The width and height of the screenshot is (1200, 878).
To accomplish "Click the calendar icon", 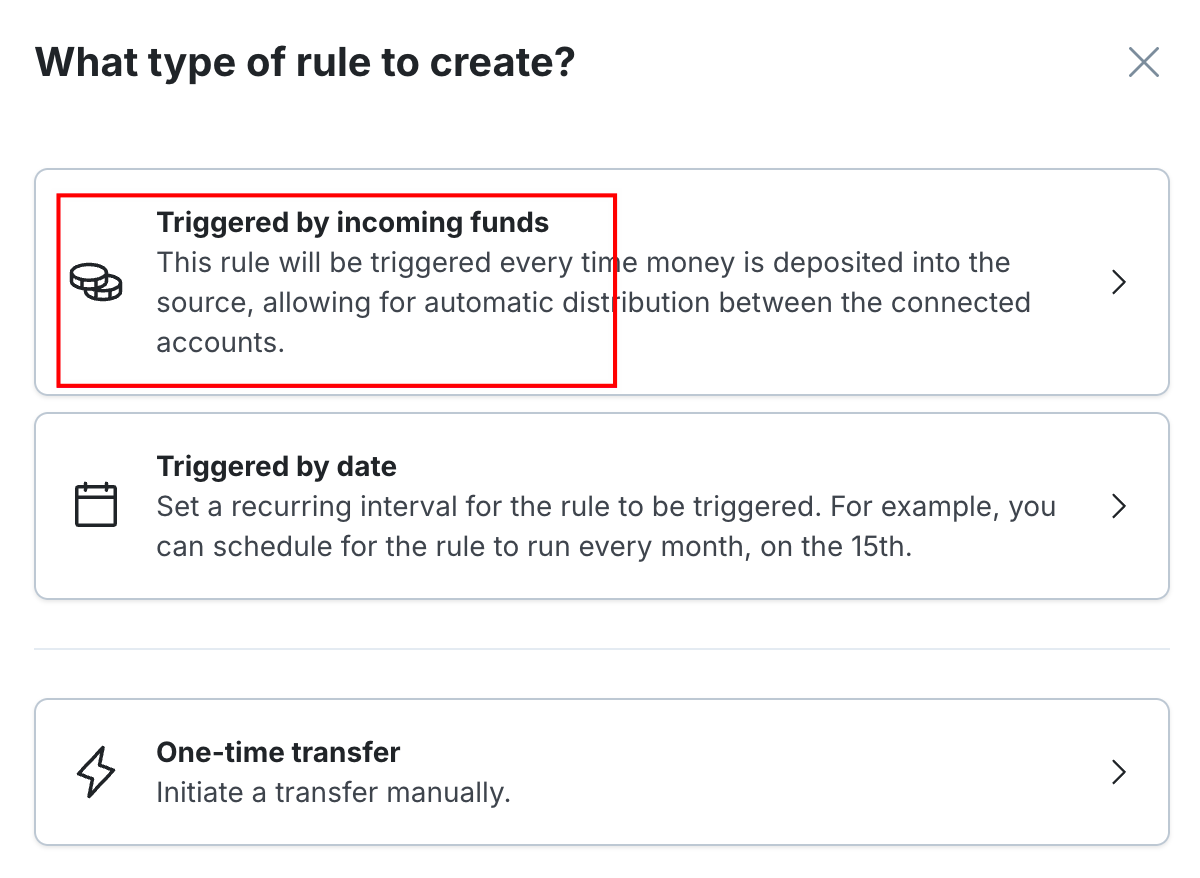I will point(96,505).
